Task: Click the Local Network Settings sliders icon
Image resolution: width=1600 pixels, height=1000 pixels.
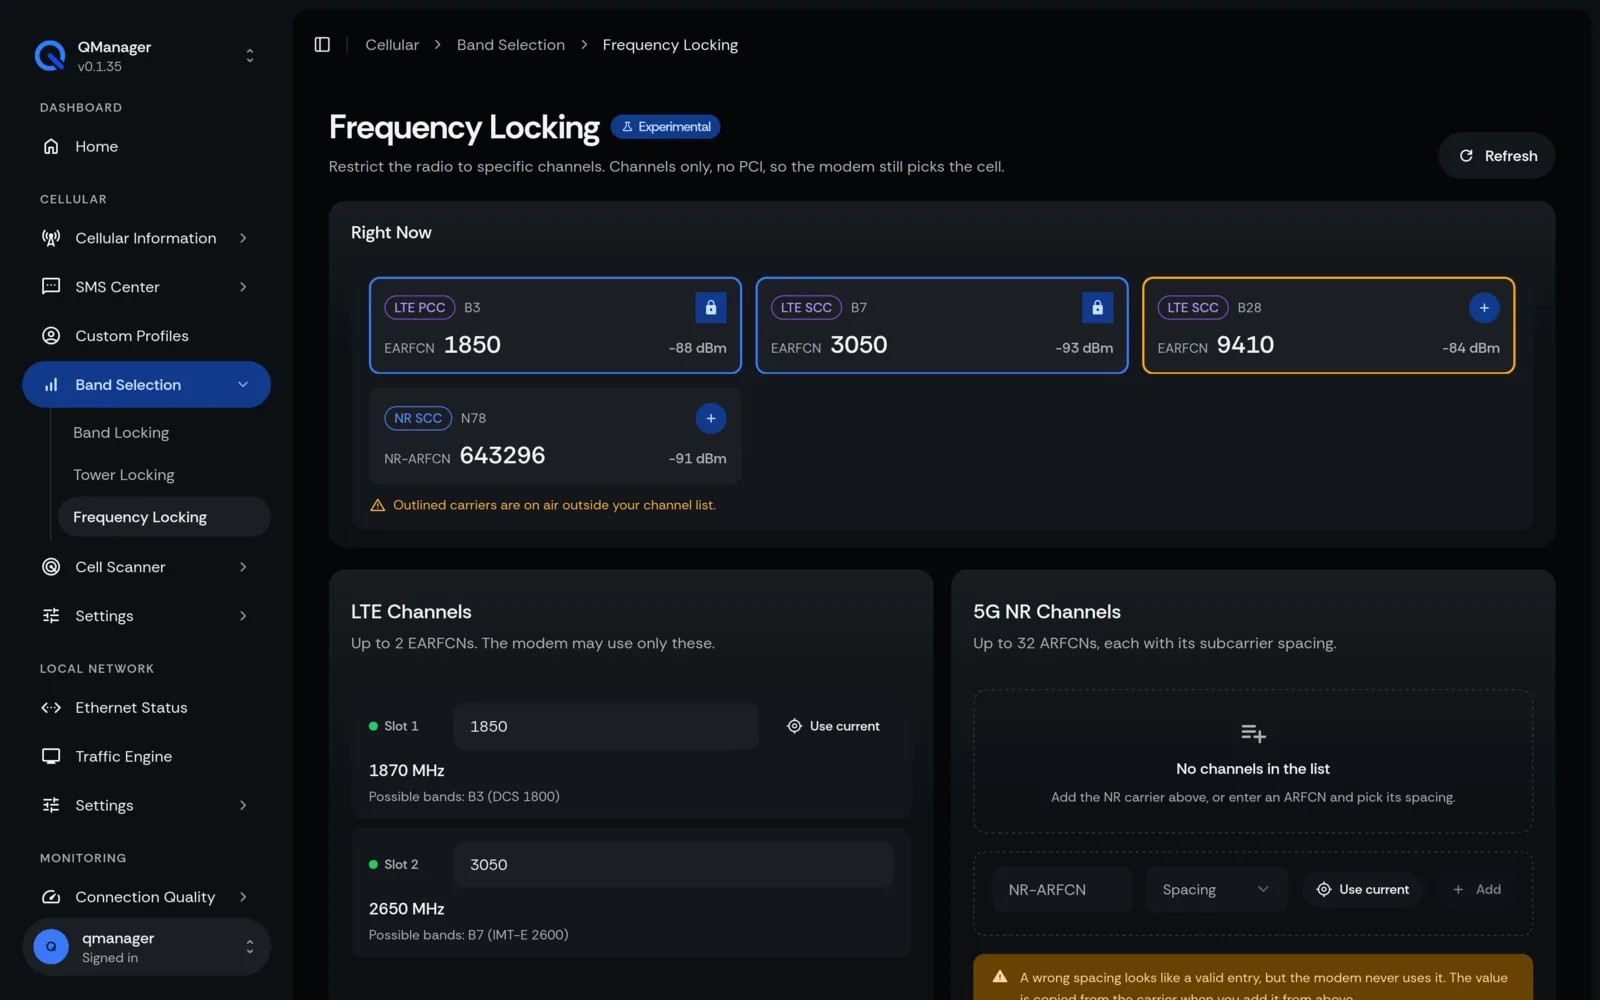Action: click(x=51, y=806)
